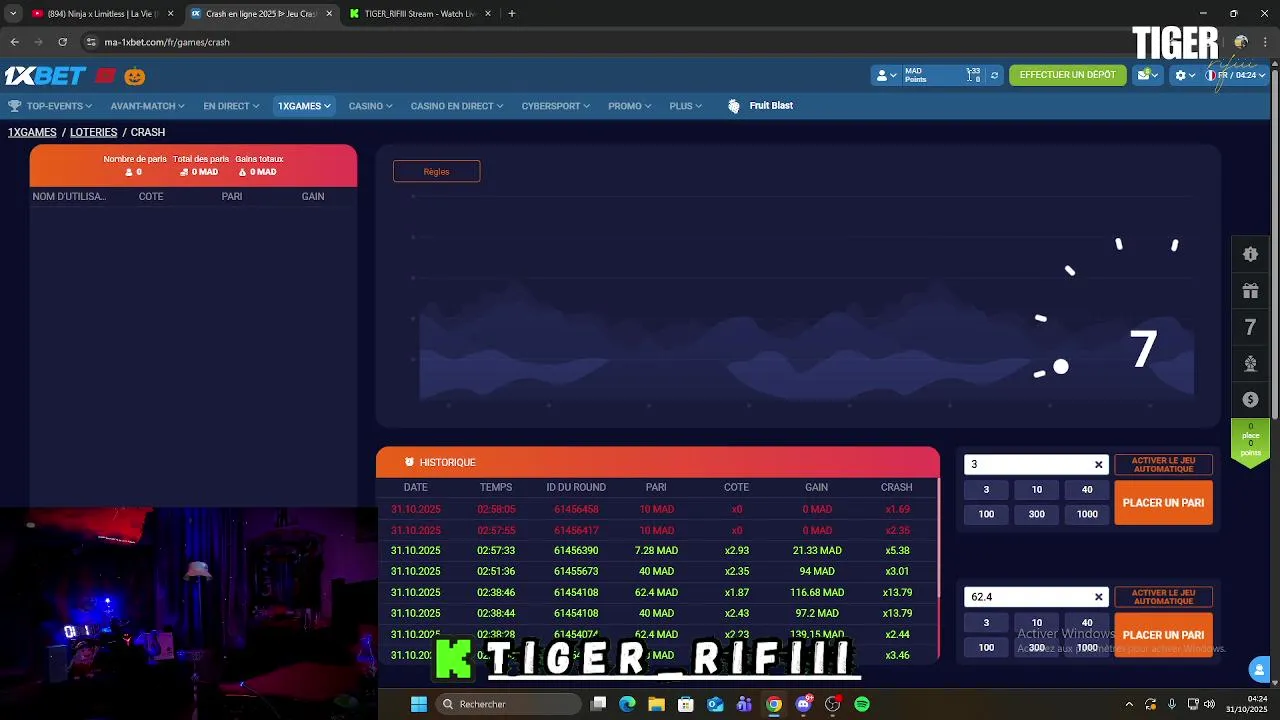Click the gift box icon in right sidebar
This screenshot has height=720, width=1280.
click(1250, 291)
